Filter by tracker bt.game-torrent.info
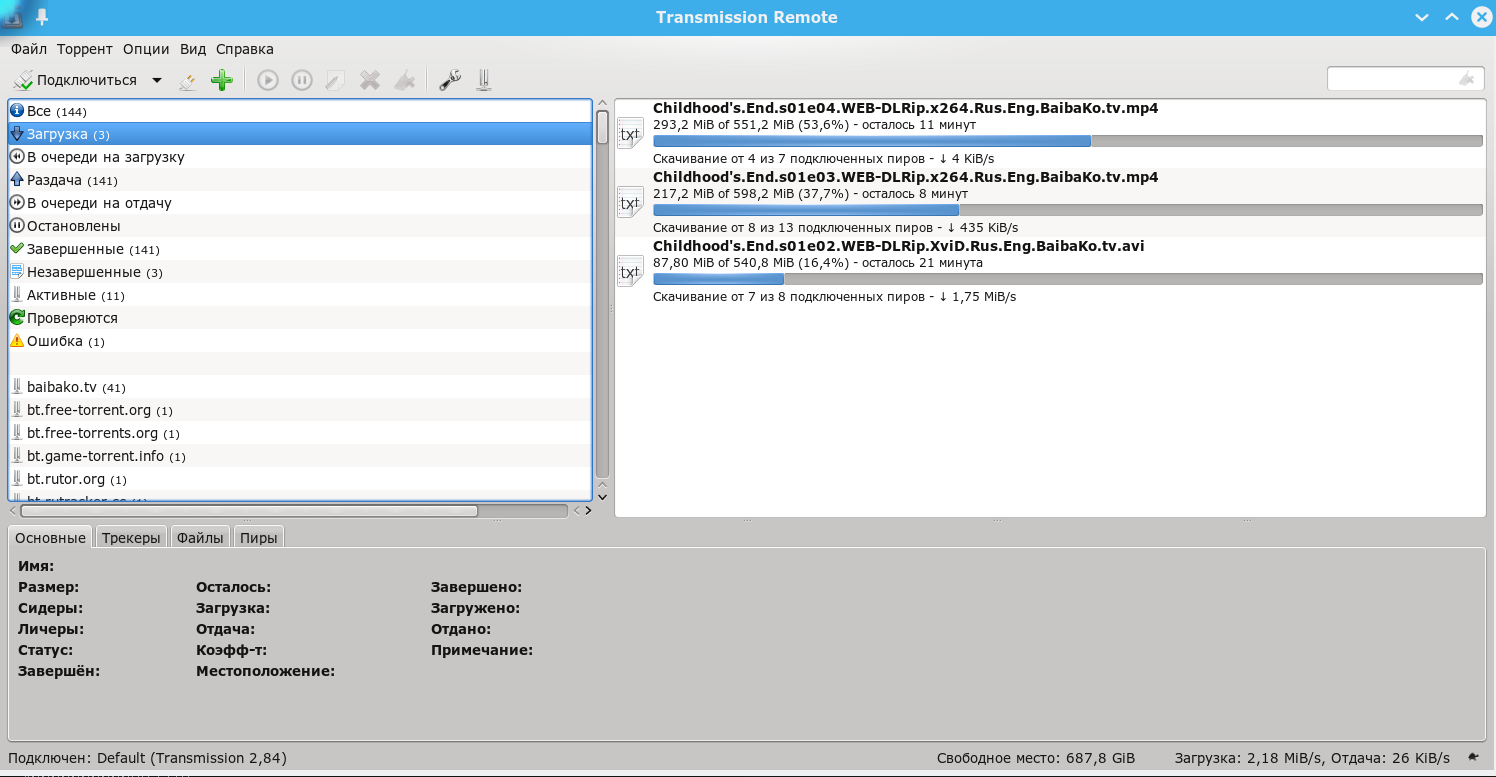Image resolution: width=1496 pixels, height=777 pixels. tap(300, 456)
